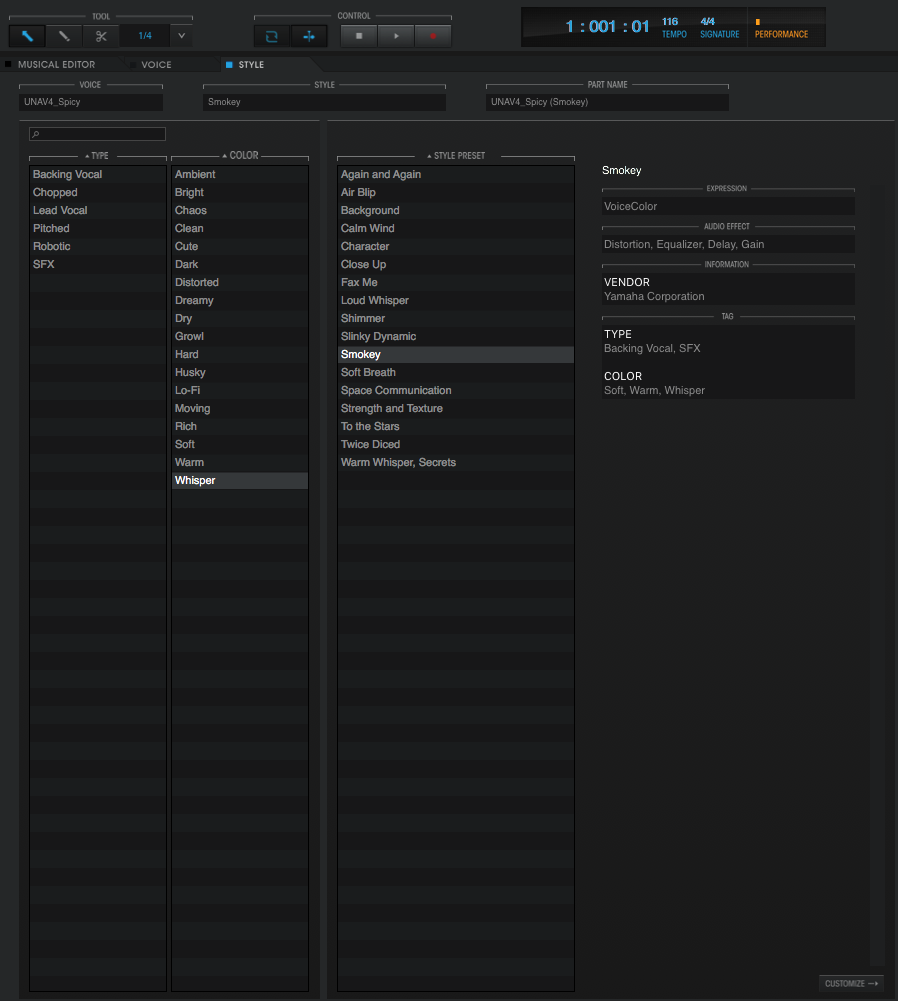This screenshot has height=1001, width=898.
Task: Open the quantize dropdown arrow
Action: click(181, 36)
